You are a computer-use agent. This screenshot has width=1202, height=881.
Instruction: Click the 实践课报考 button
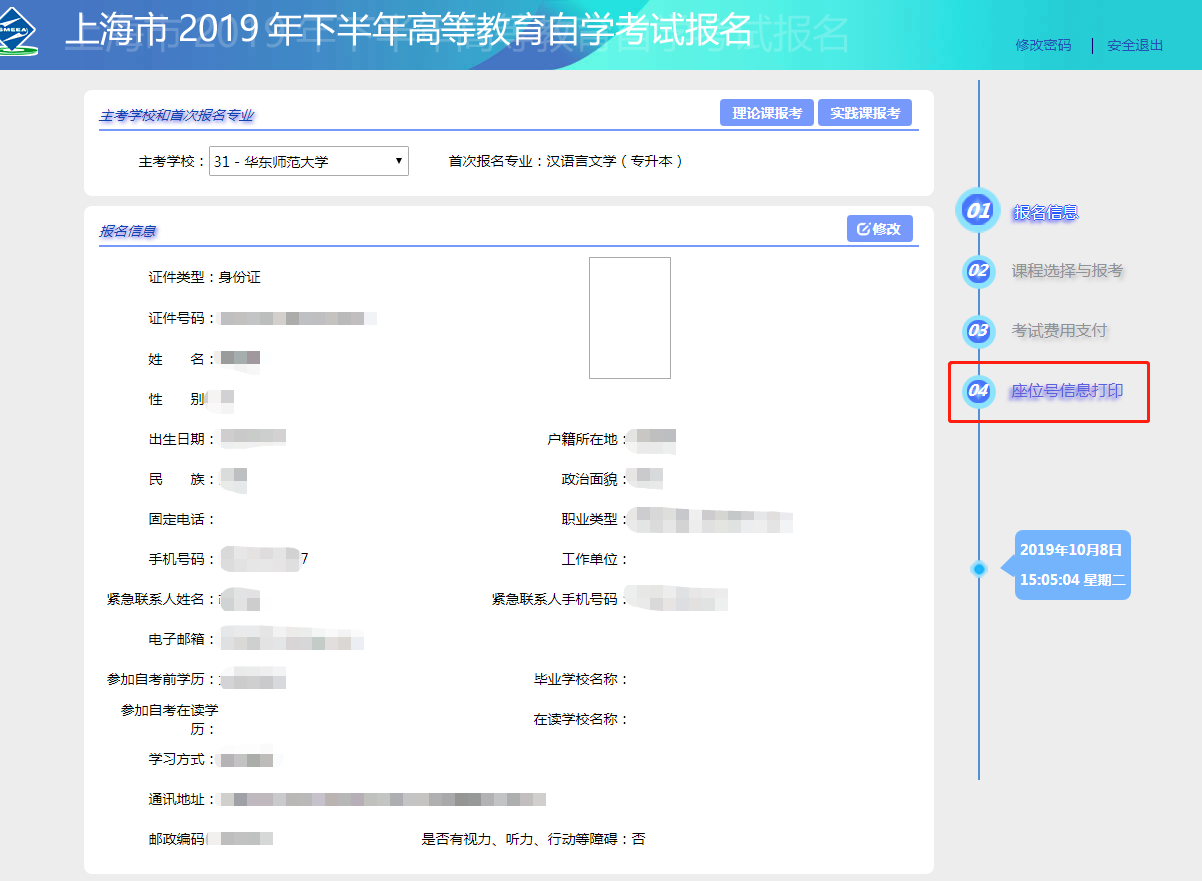click(x=864, y=112)
